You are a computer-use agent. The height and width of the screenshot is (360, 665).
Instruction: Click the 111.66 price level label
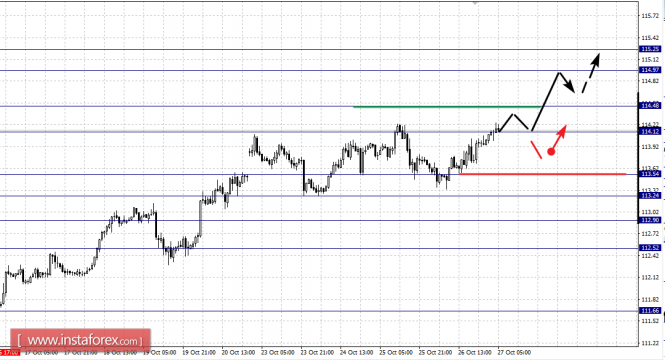tap(650, 311)
